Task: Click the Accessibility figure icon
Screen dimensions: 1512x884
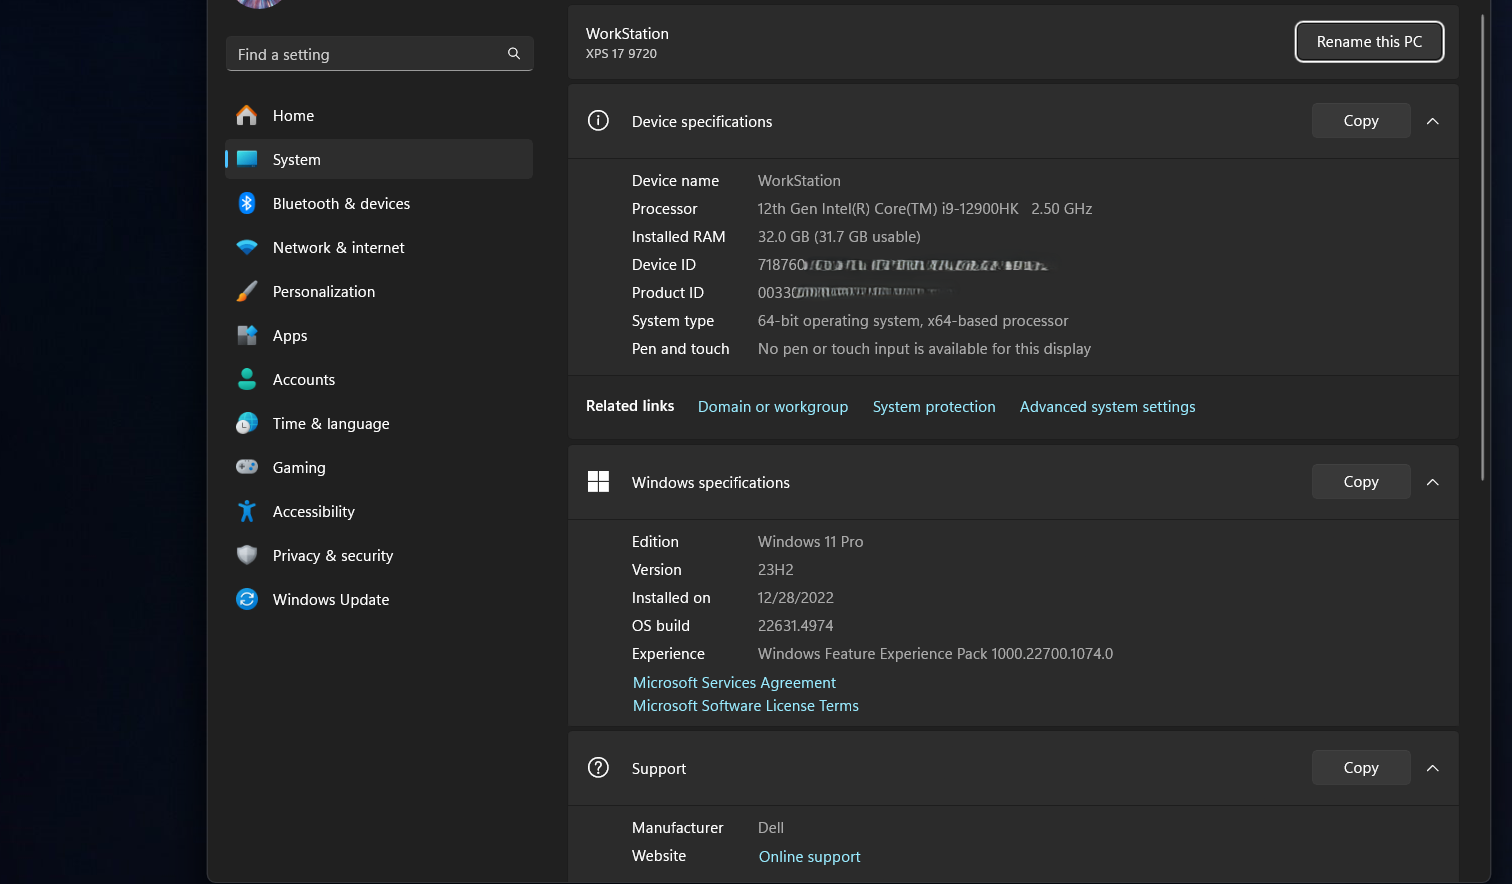Action: click(247, 511)
